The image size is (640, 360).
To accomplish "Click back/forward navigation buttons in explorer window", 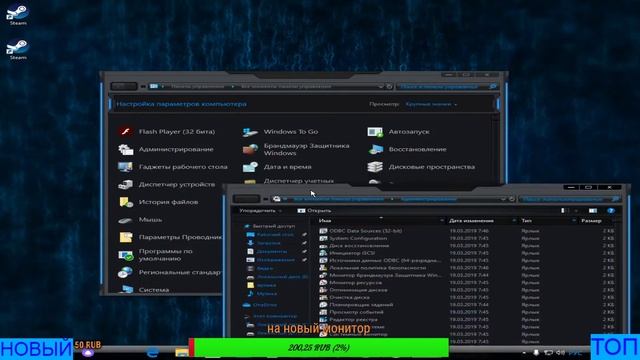I will [247, 199].
